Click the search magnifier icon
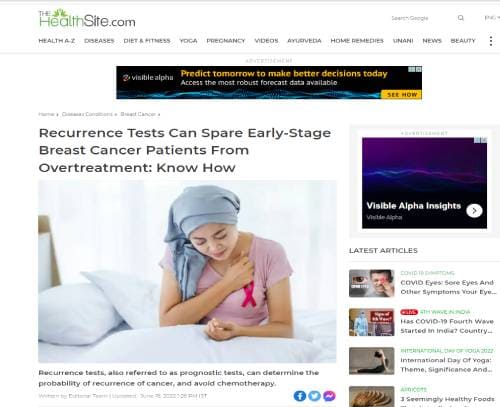 pyautogui.click(x=461, y=18)
